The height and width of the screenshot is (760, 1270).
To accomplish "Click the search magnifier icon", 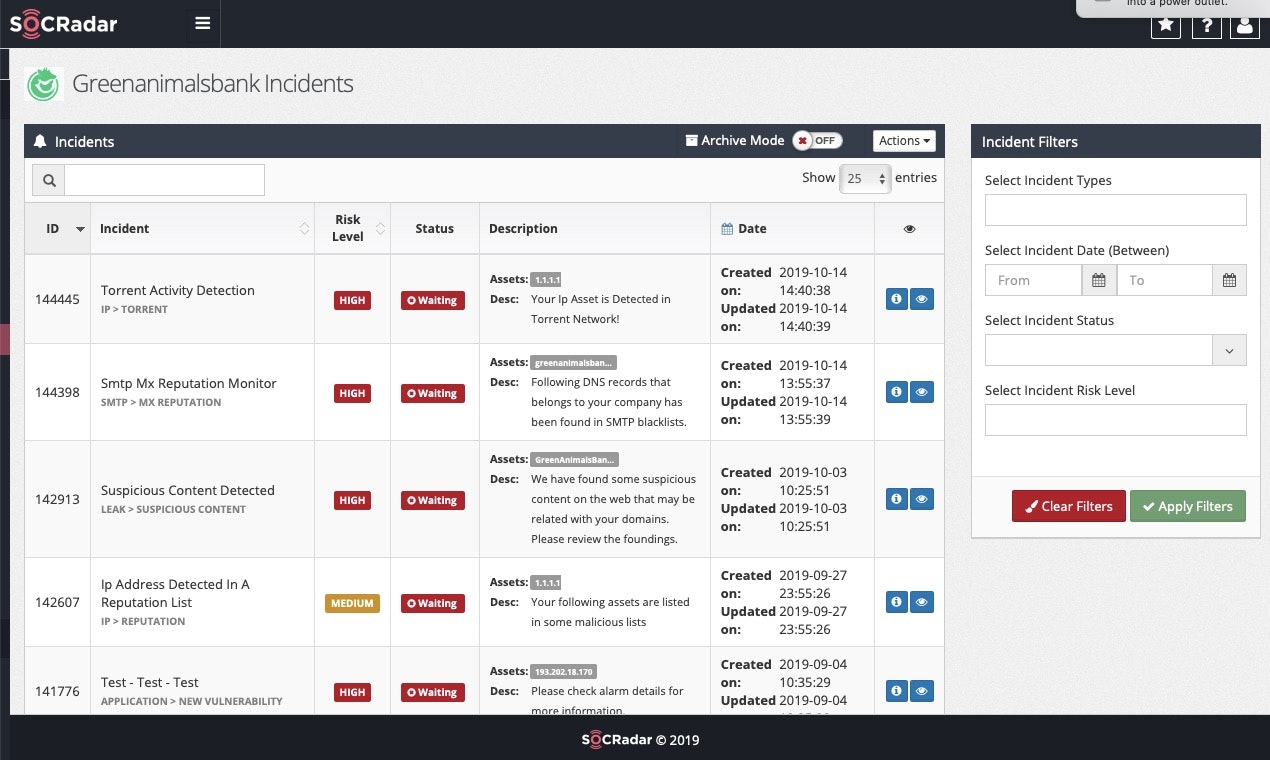I will pos(48,180).
